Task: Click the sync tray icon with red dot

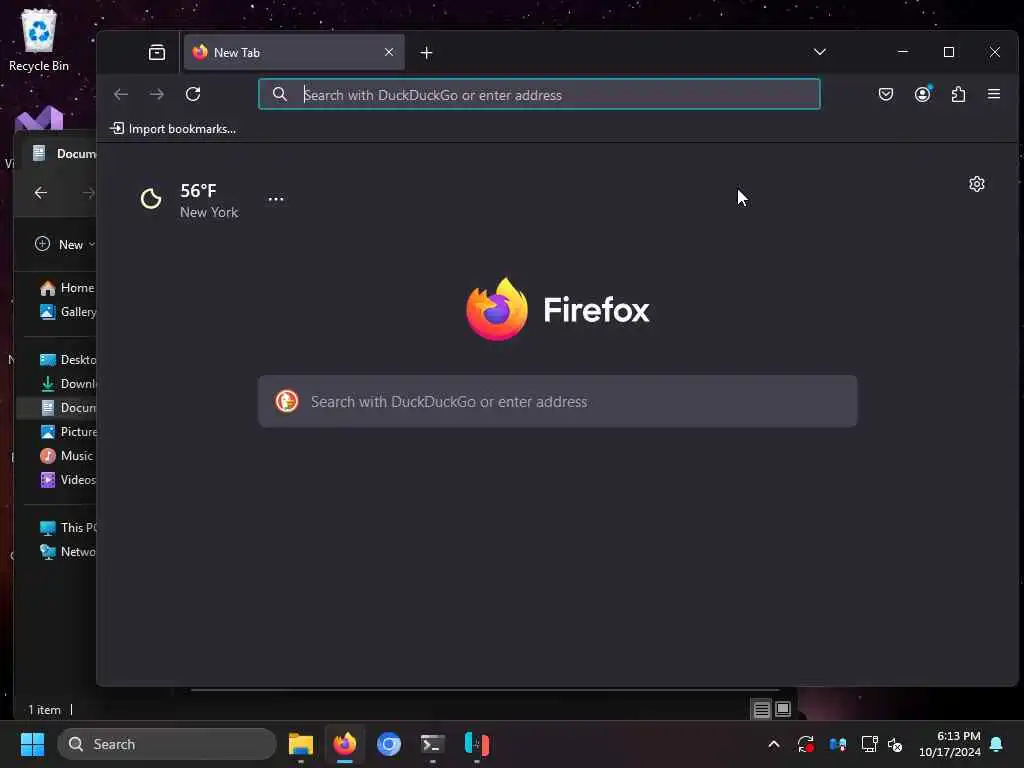Action: click(805, 744)
